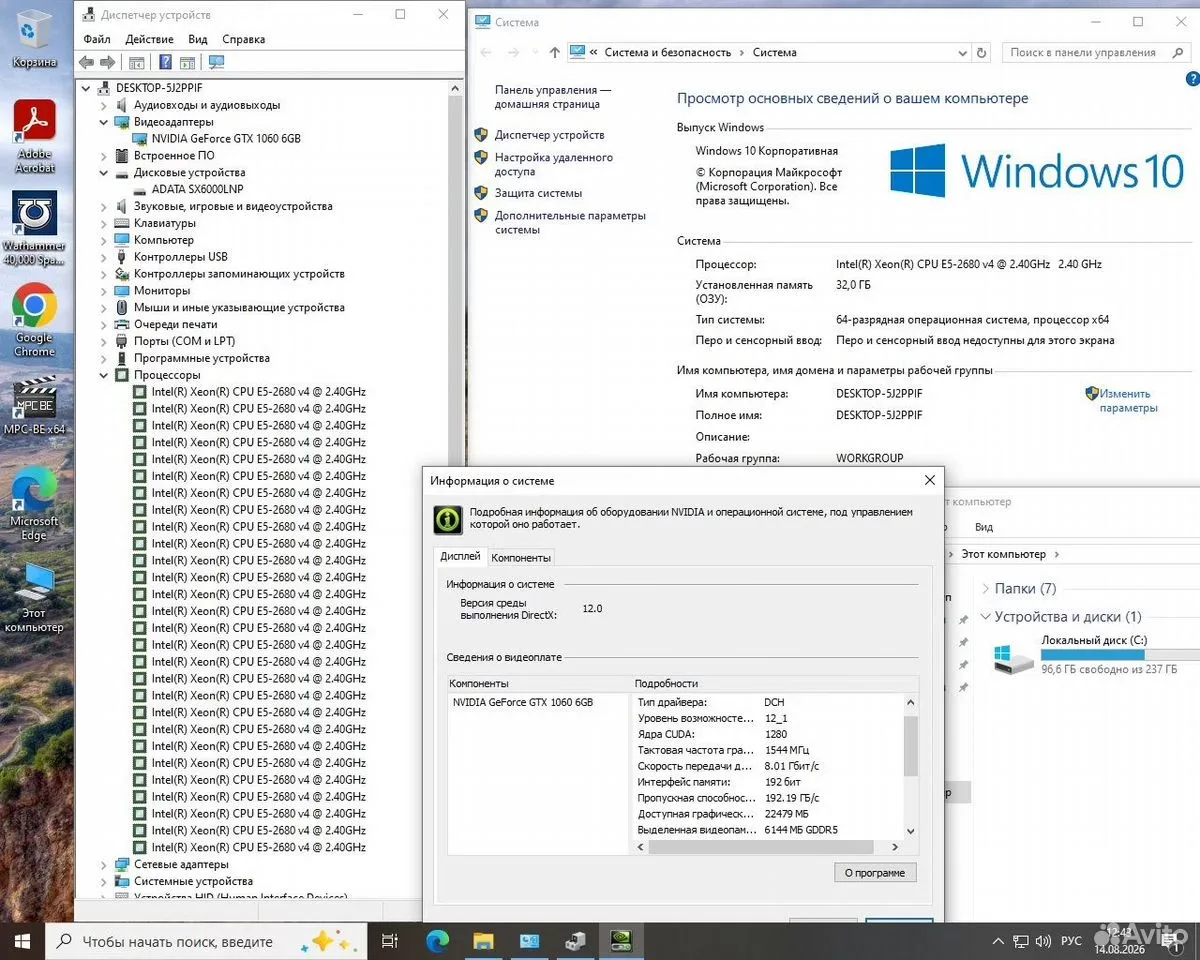Click the Back arrow in Device Manager toolbar
1200x960 pixels.
click(x=87, y=62)
